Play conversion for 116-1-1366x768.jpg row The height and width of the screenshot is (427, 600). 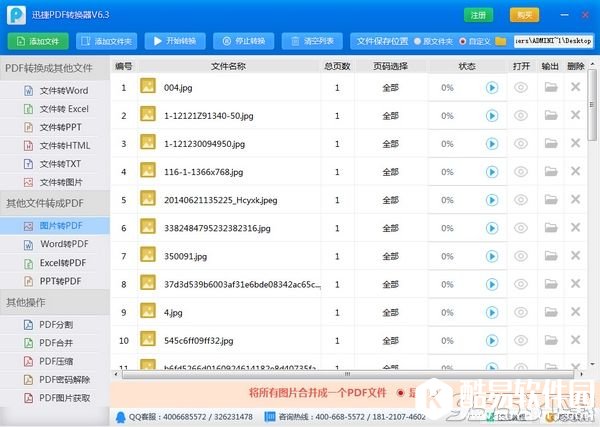click(492, 172)
